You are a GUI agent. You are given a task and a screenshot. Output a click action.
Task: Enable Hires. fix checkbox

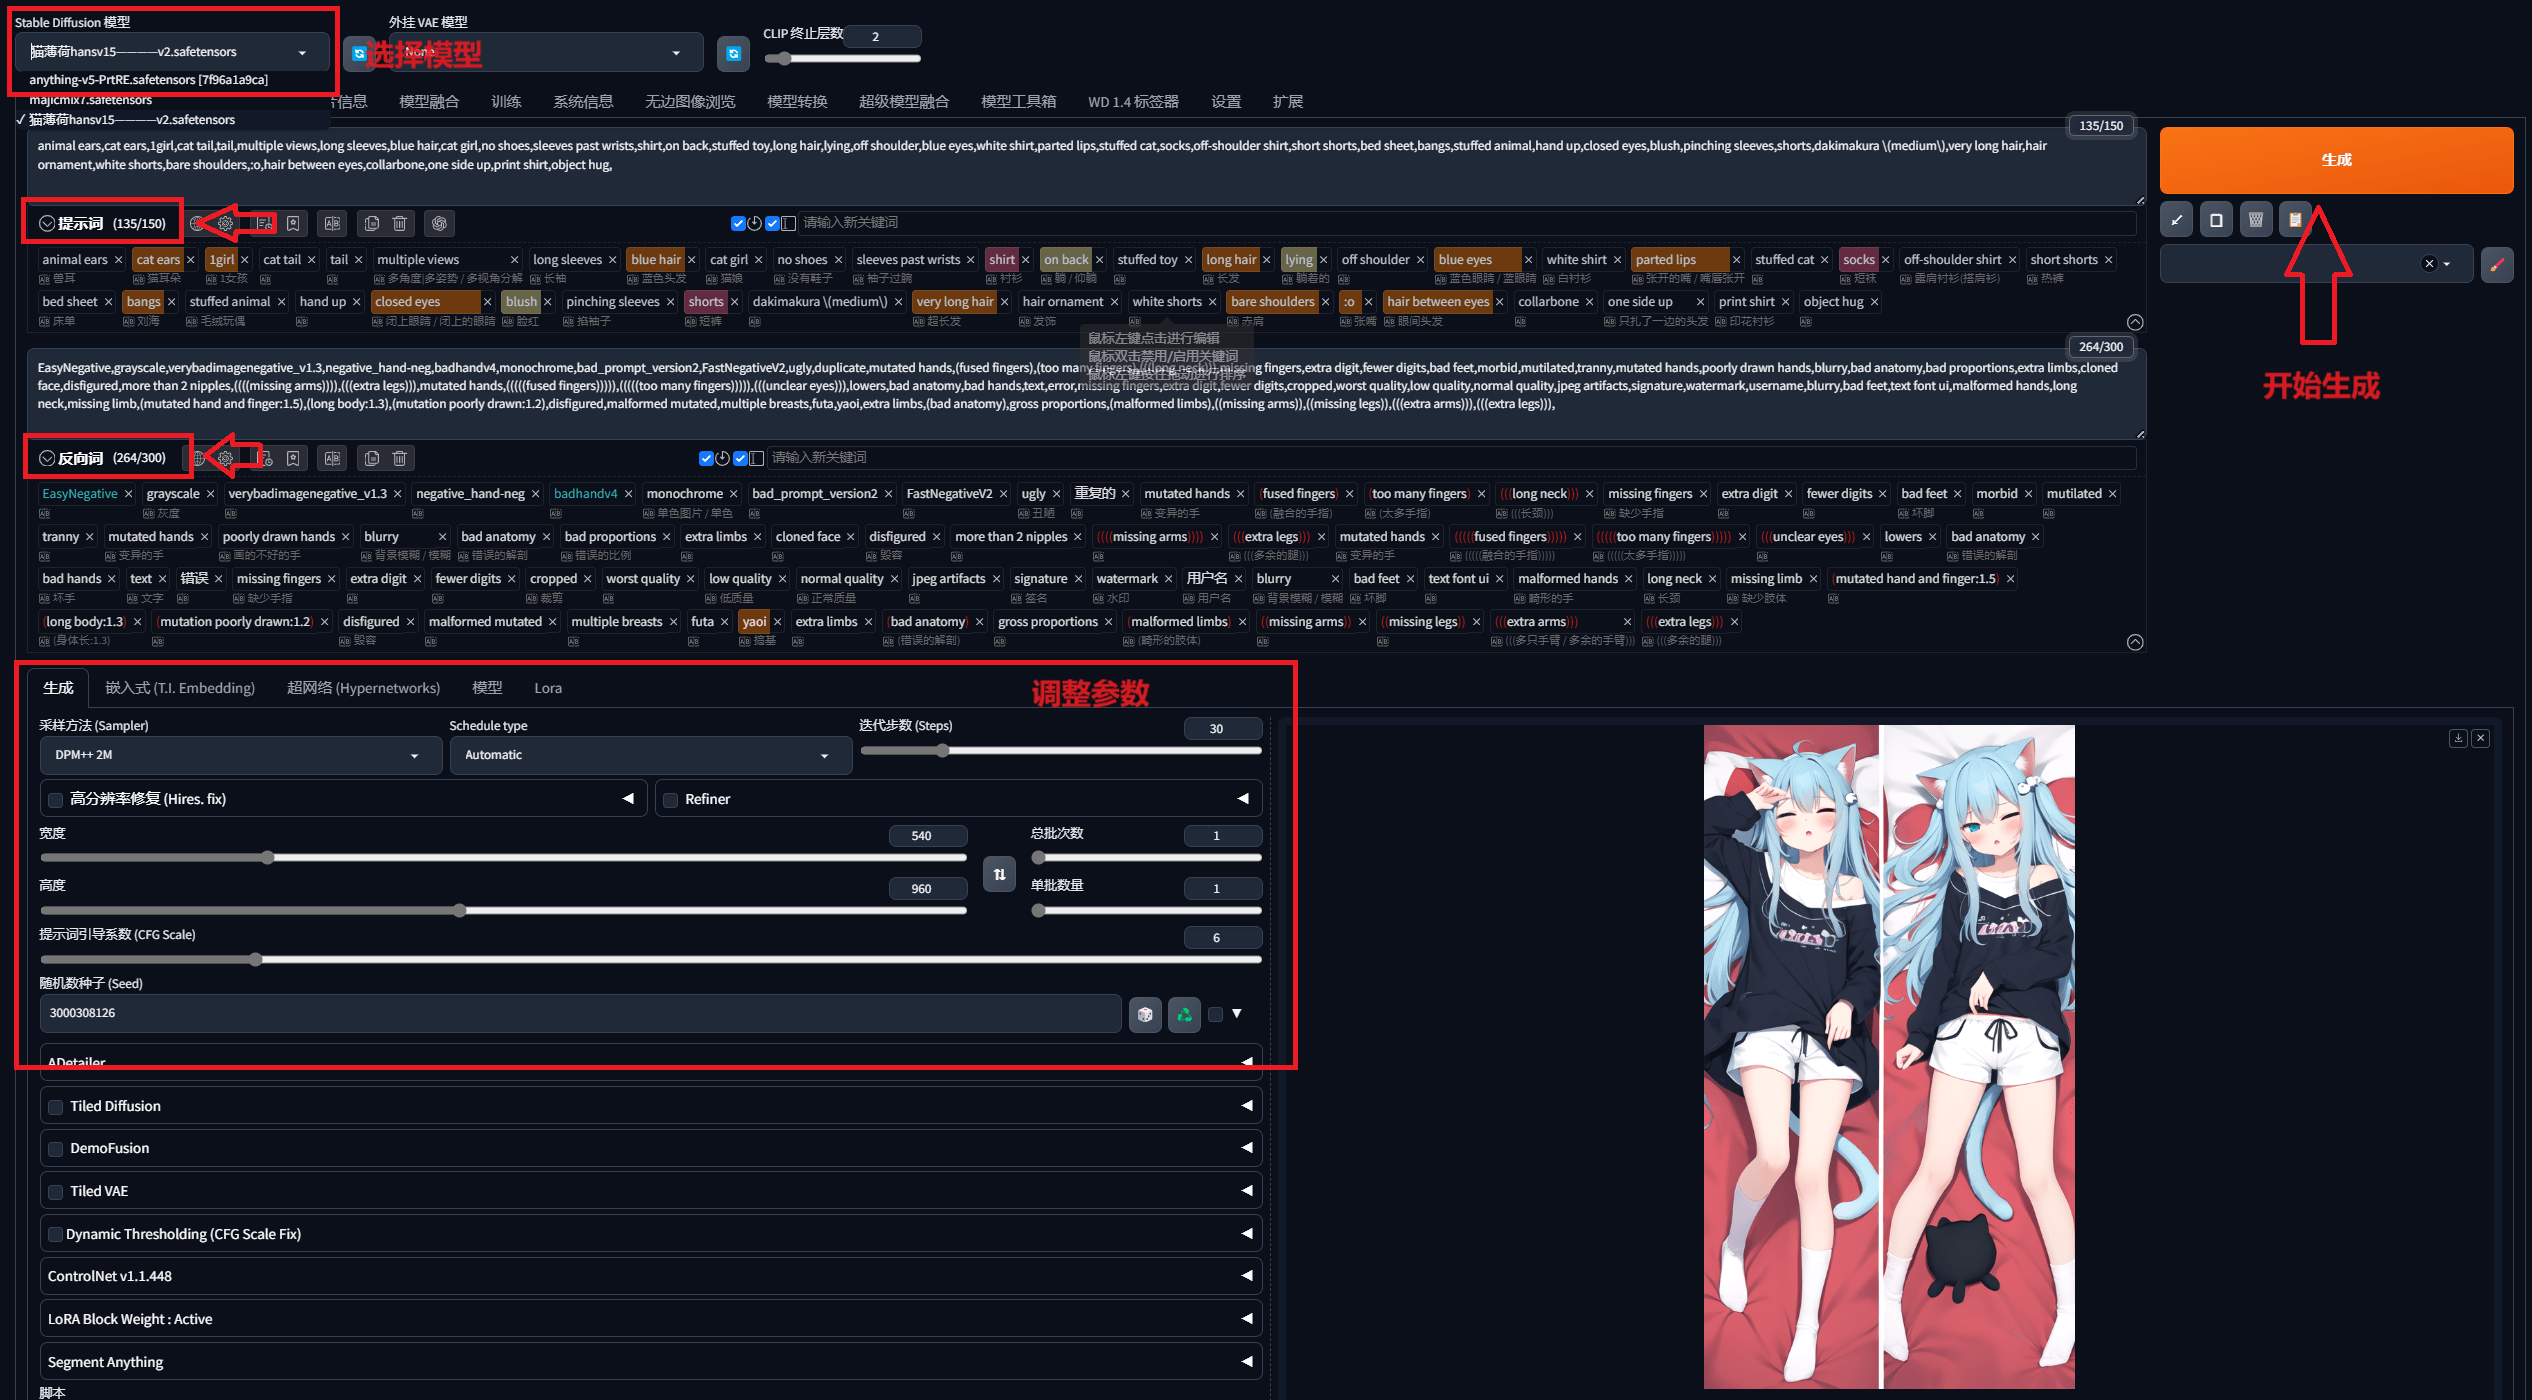56,800
